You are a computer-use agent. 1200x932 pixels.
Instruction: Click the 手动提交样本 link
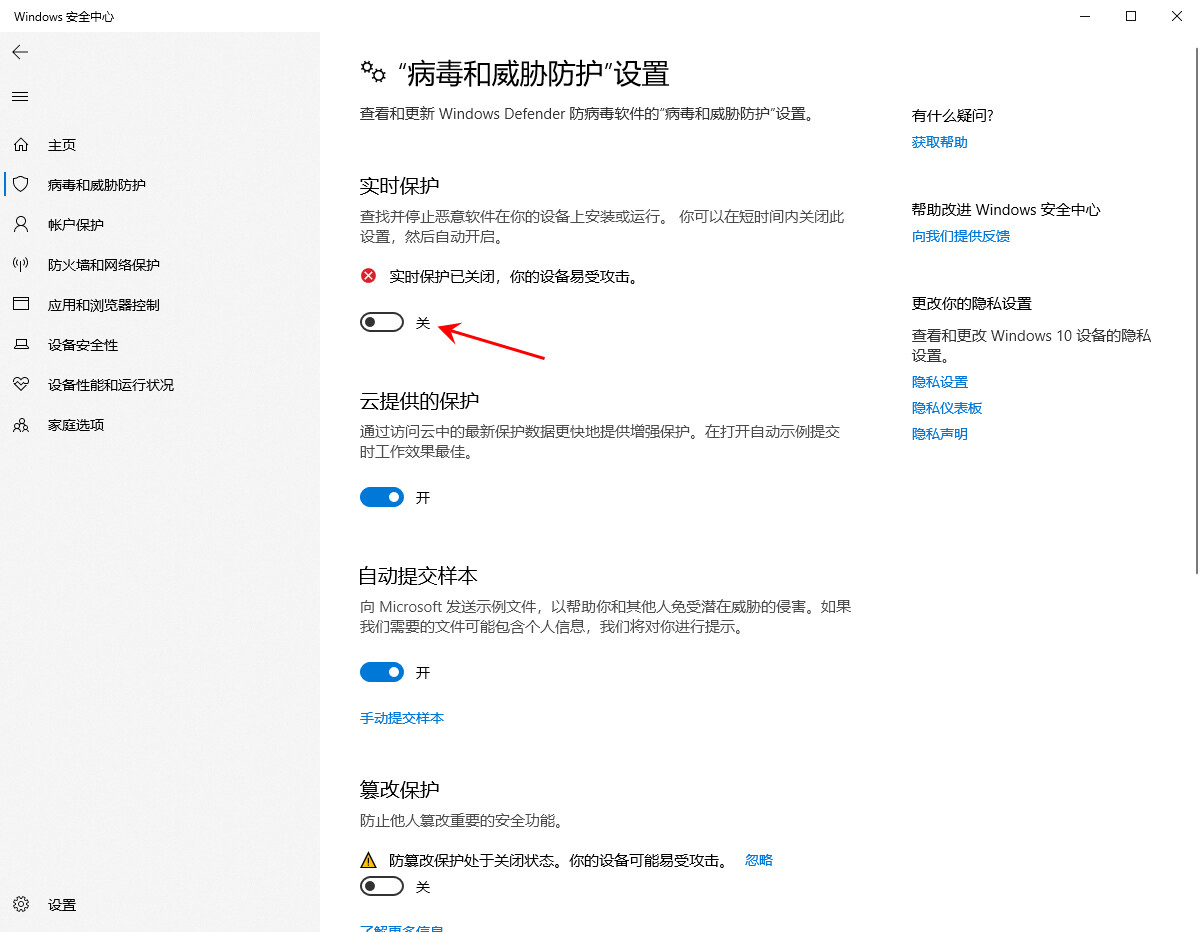click(402, 718)
